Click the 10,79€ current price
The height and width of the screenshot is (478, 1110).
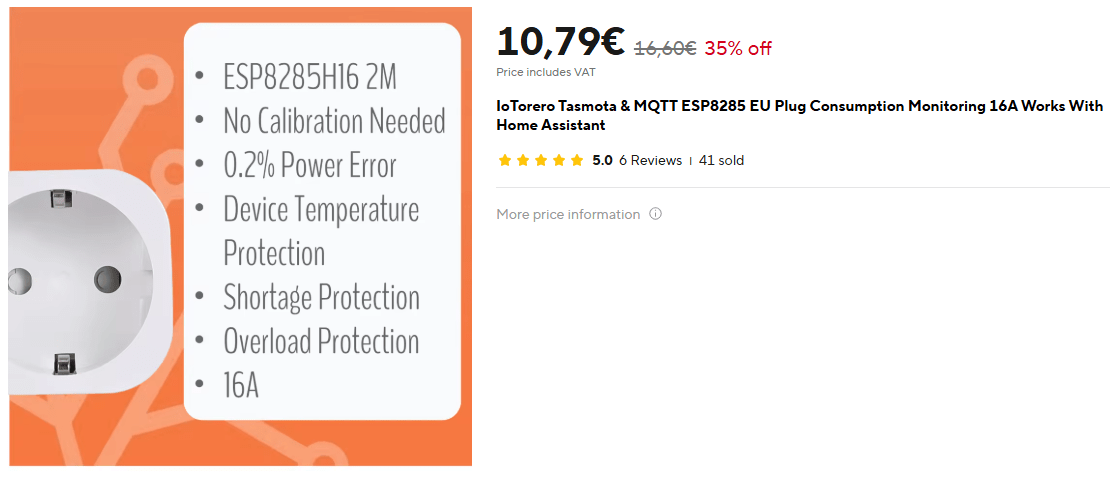click(560, 42)
